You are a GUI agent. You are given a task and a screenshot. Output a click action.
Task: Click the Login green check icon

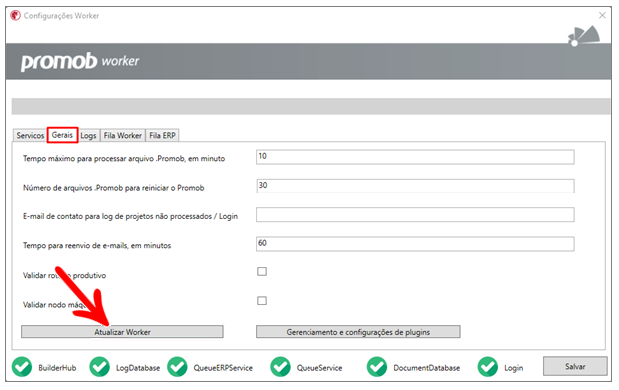pos(488,367)
